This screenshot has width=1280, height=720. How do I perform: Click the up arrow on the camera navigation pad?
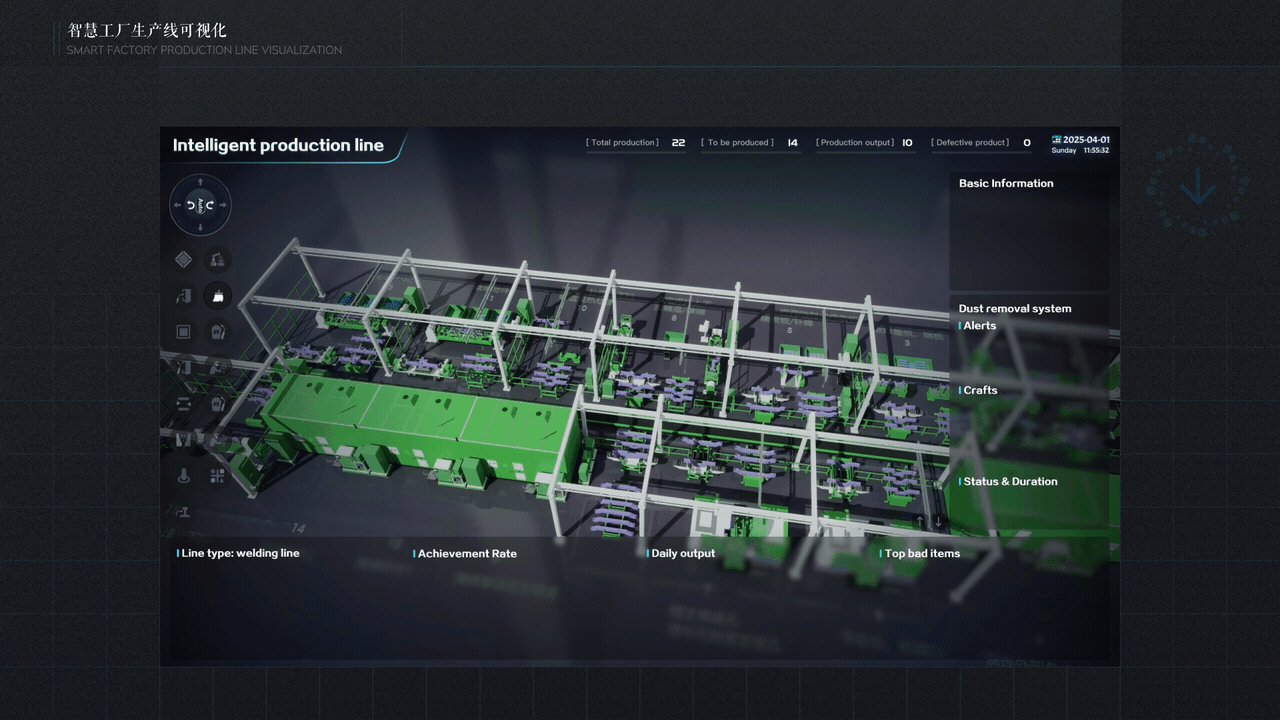point(200,182)
